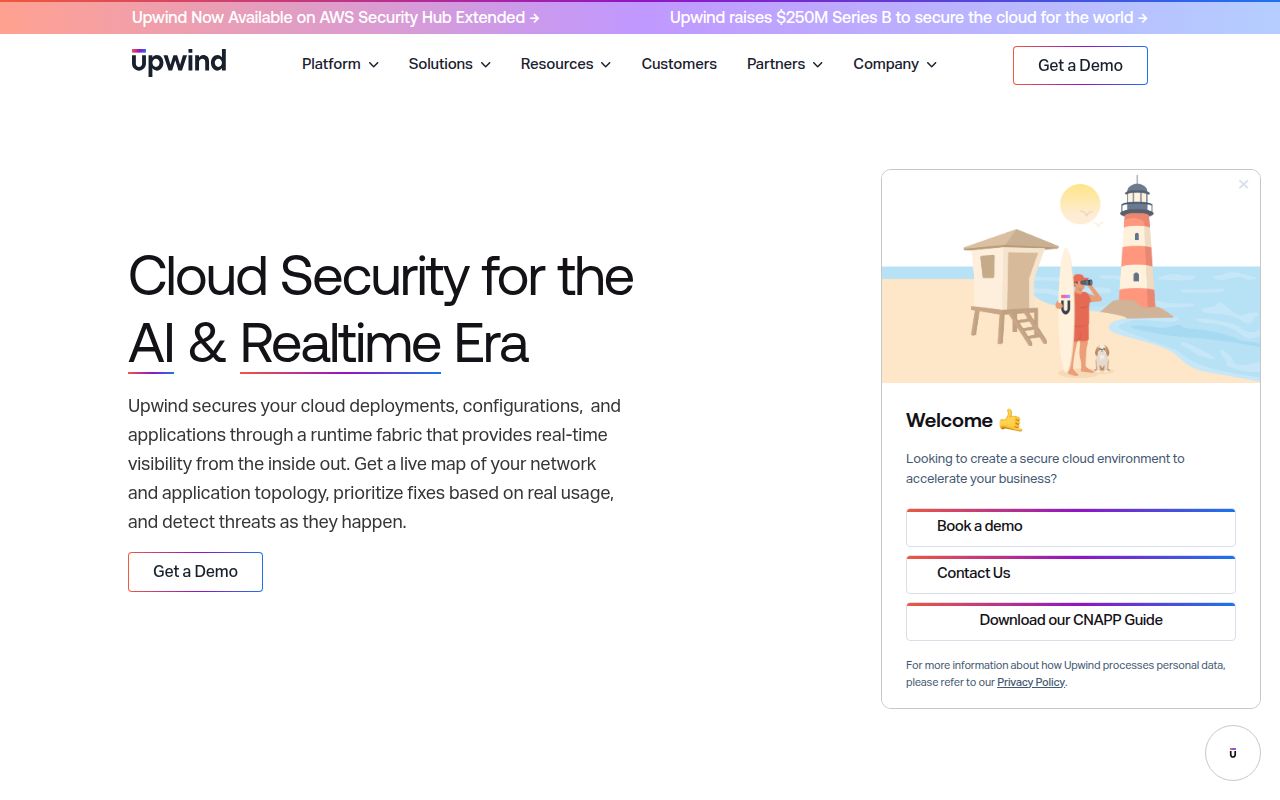This screenshot has width=1280, height=800.
Task: Open the Upwind chat bubble launcher
Action: point(1232,753)
